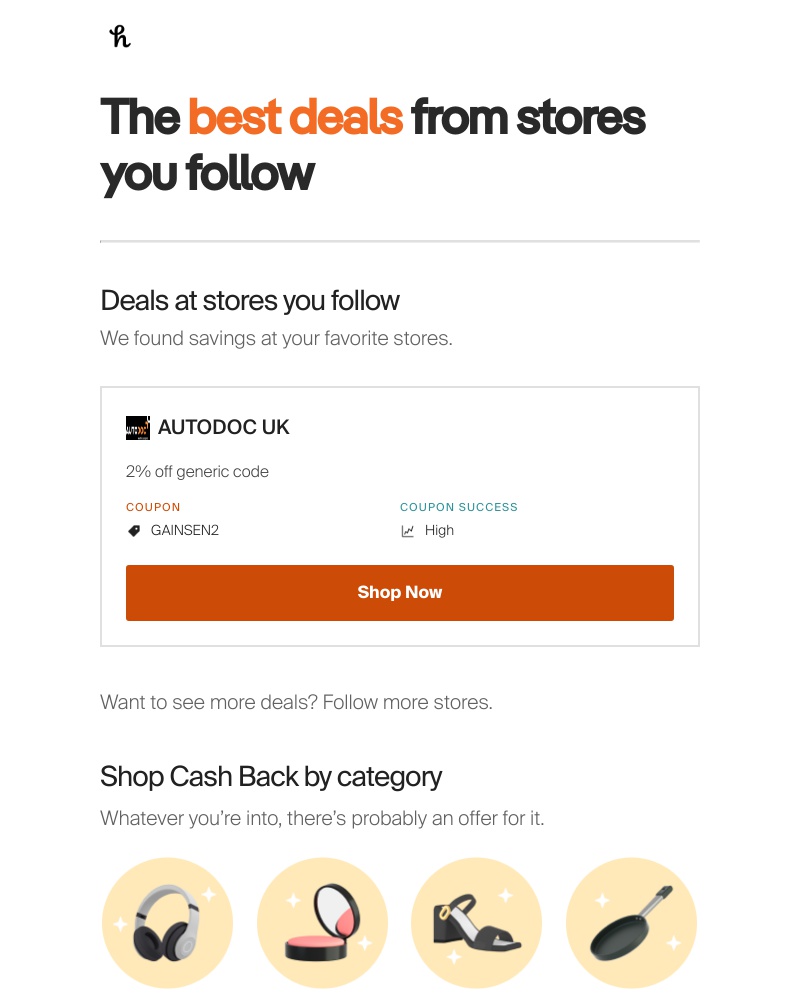Click the sandal Shoes category icon
This screenshot has width=800, height=1000.
(476, 922)
